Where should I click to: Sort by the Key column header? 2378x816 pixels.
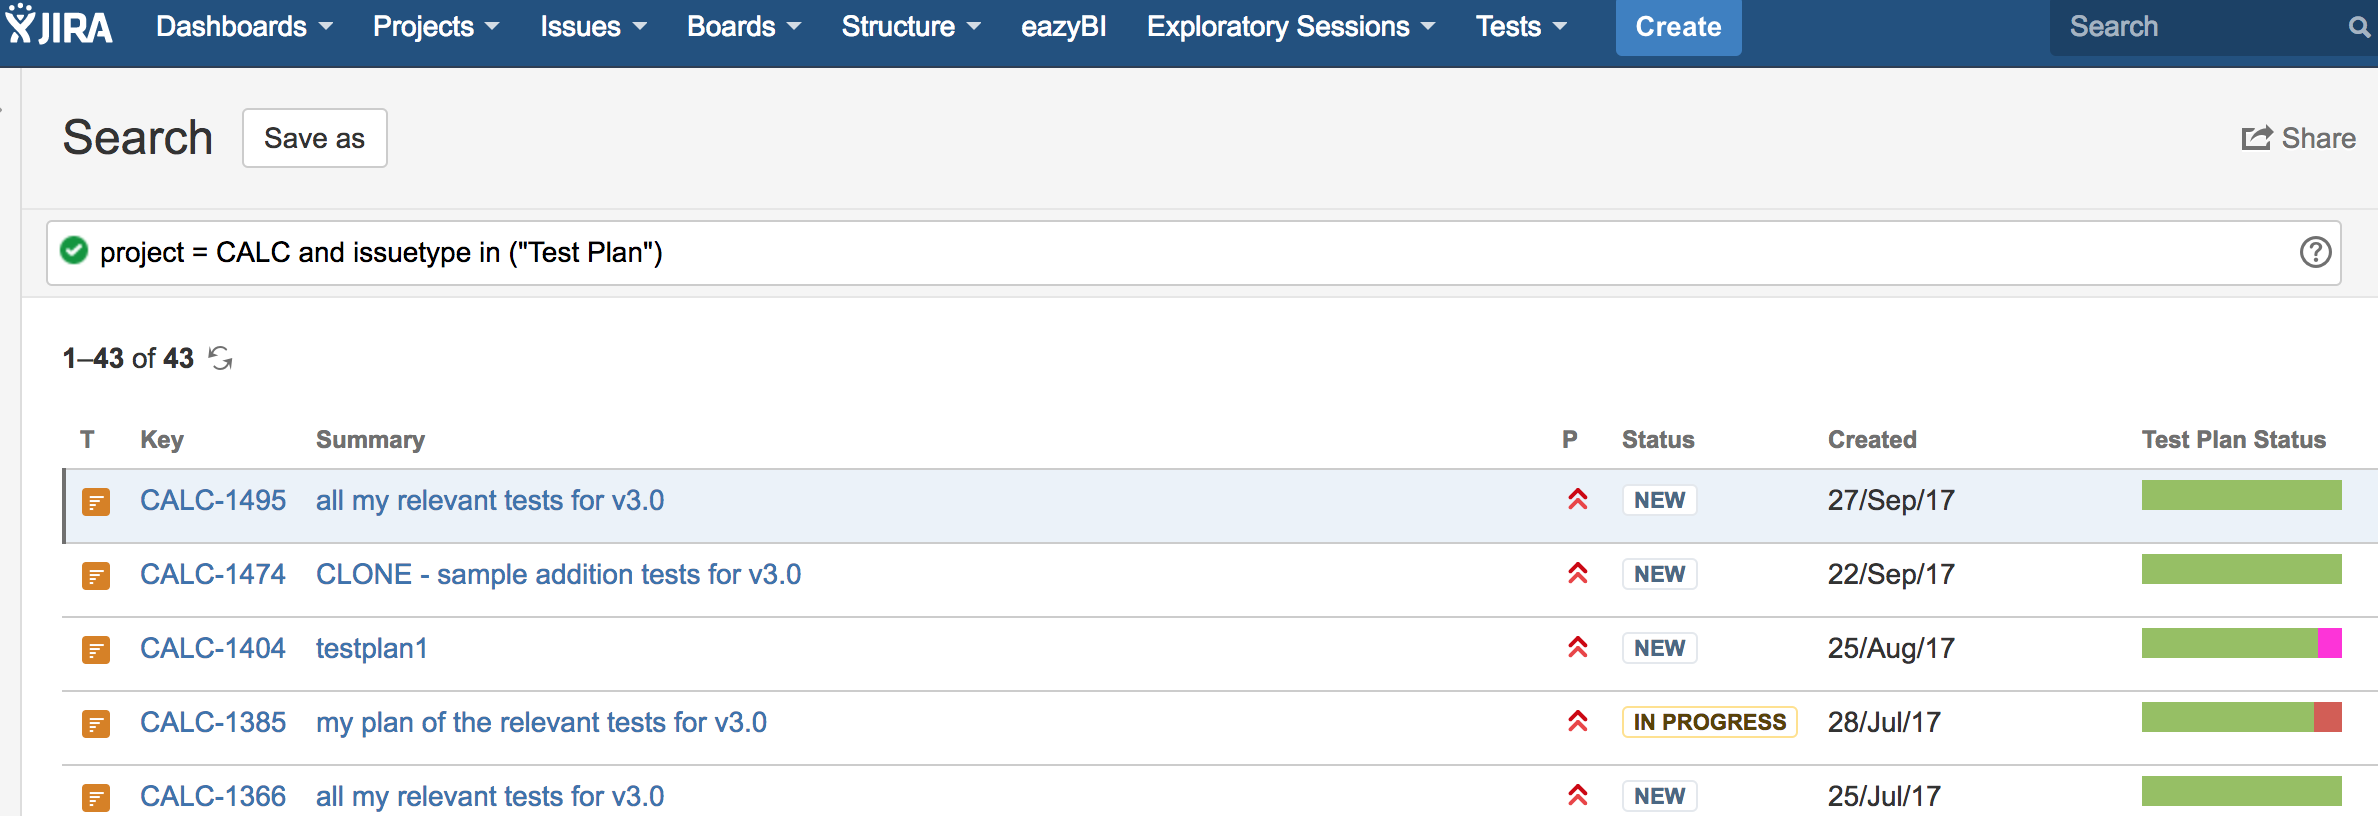(x=162, y=440)
